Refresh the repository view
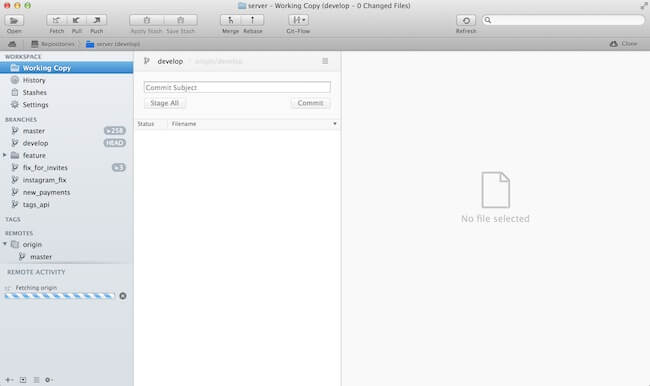The image size is (650, 386). pyautogui.click(x=466, y=20)
